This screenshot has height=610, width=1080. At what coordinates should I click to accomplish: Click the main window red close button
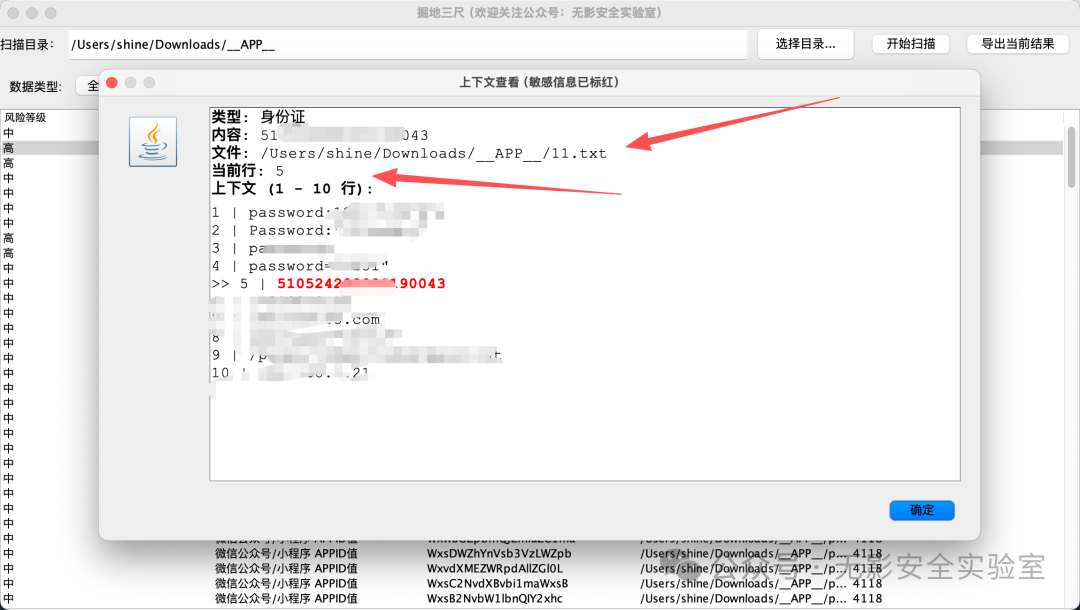(12, 13)
